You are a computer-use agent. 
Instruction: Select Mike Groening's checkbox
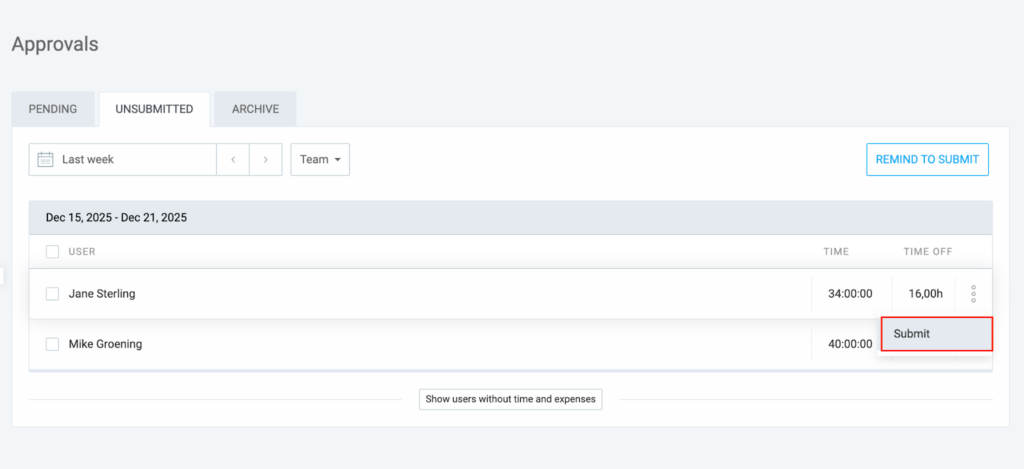(52, 344)
